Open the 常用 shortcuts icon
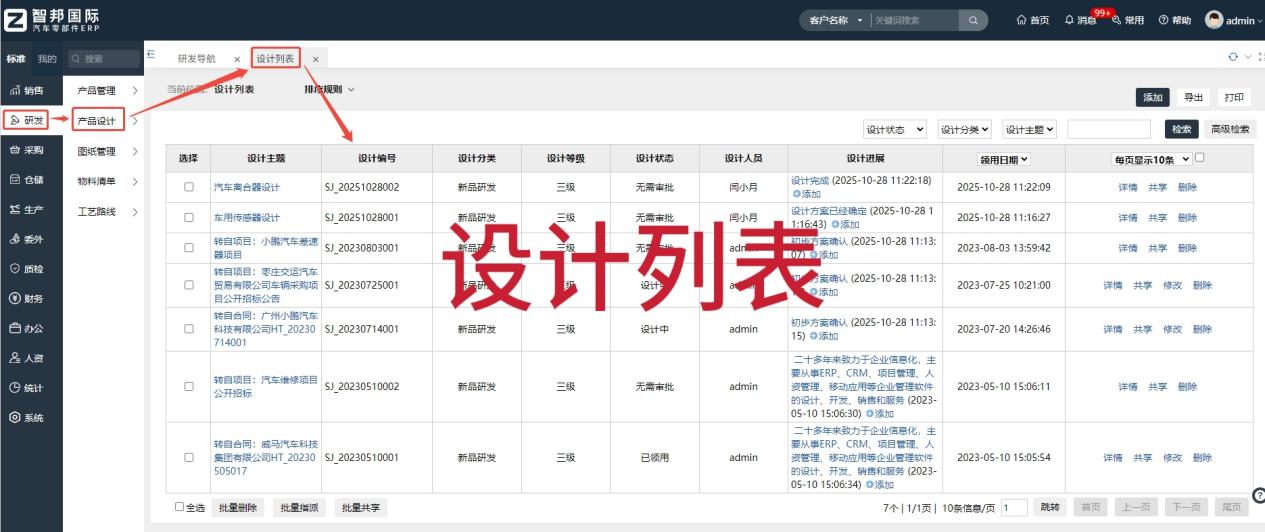Image resolution: width=1265 pixels, height=532 pixels. [1128, 20]
